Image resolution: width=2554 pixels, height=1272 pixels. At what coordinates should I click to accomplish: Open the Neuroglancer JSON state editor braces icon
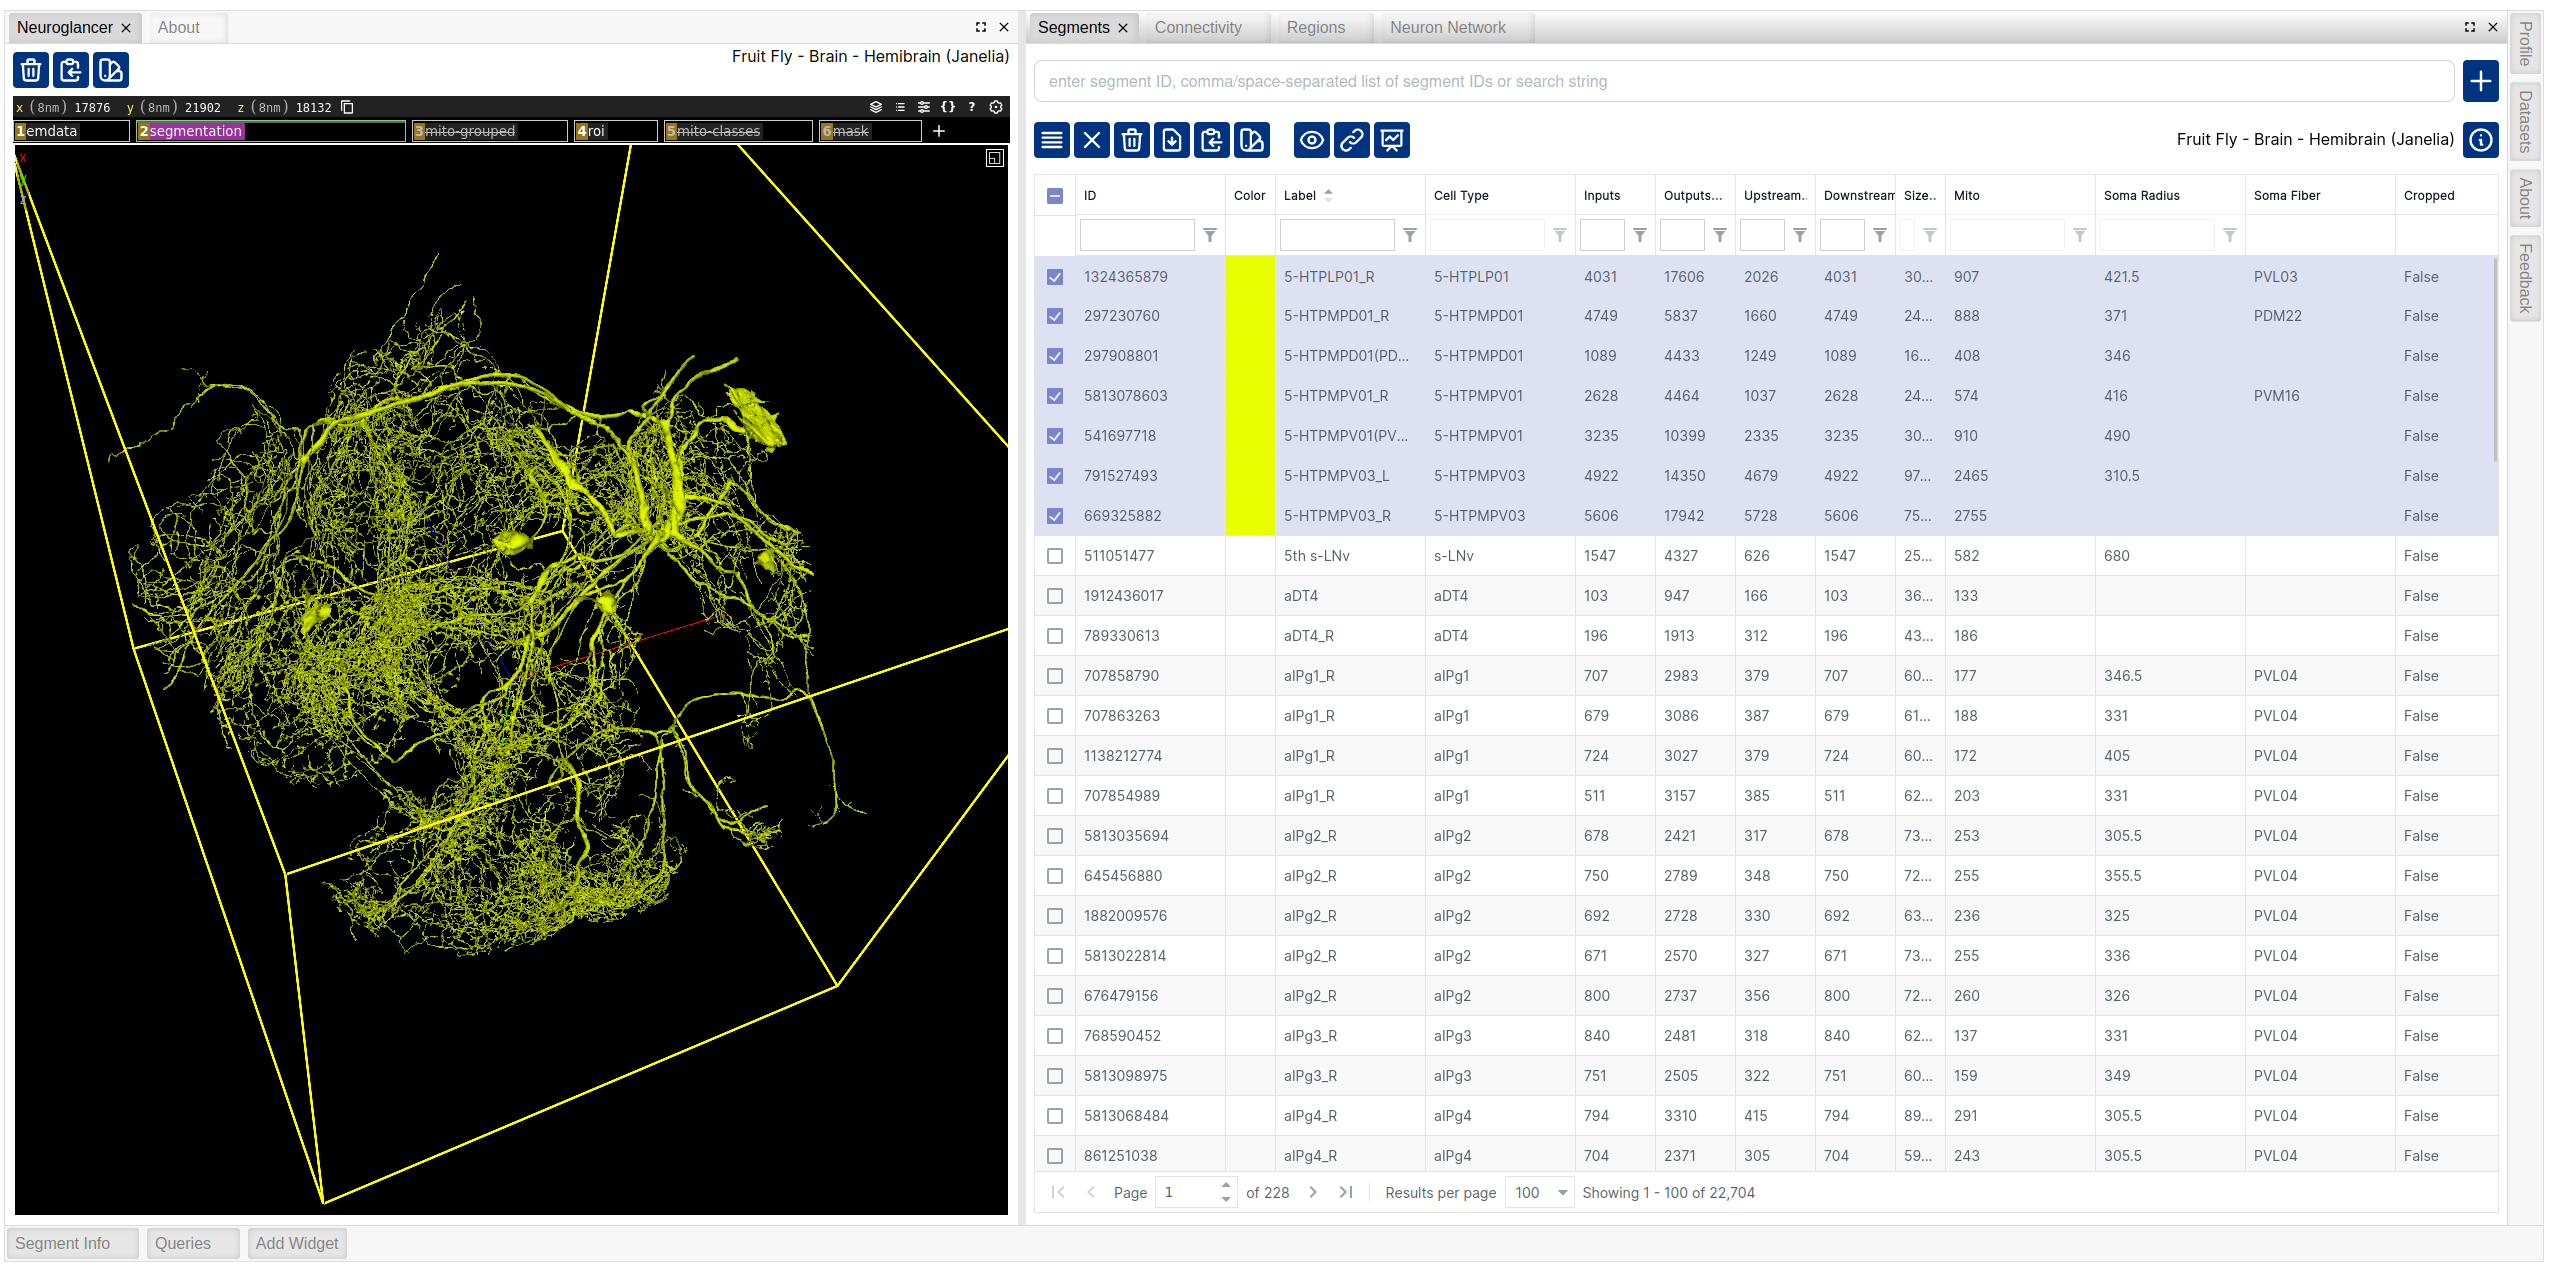(x=948, y=107)
